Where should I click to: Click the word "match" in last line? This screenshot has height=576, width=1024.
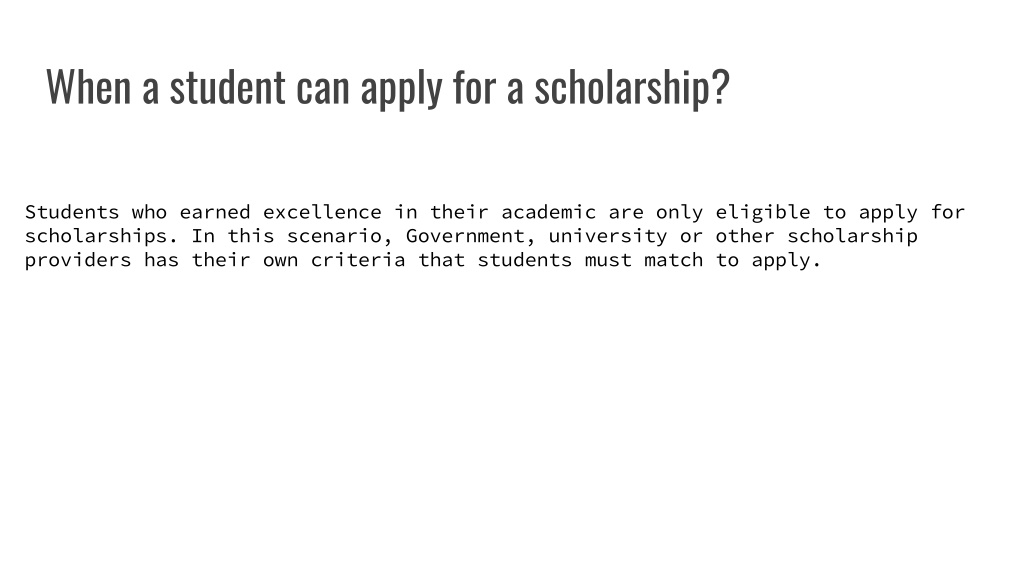click(x=674, y=260)
